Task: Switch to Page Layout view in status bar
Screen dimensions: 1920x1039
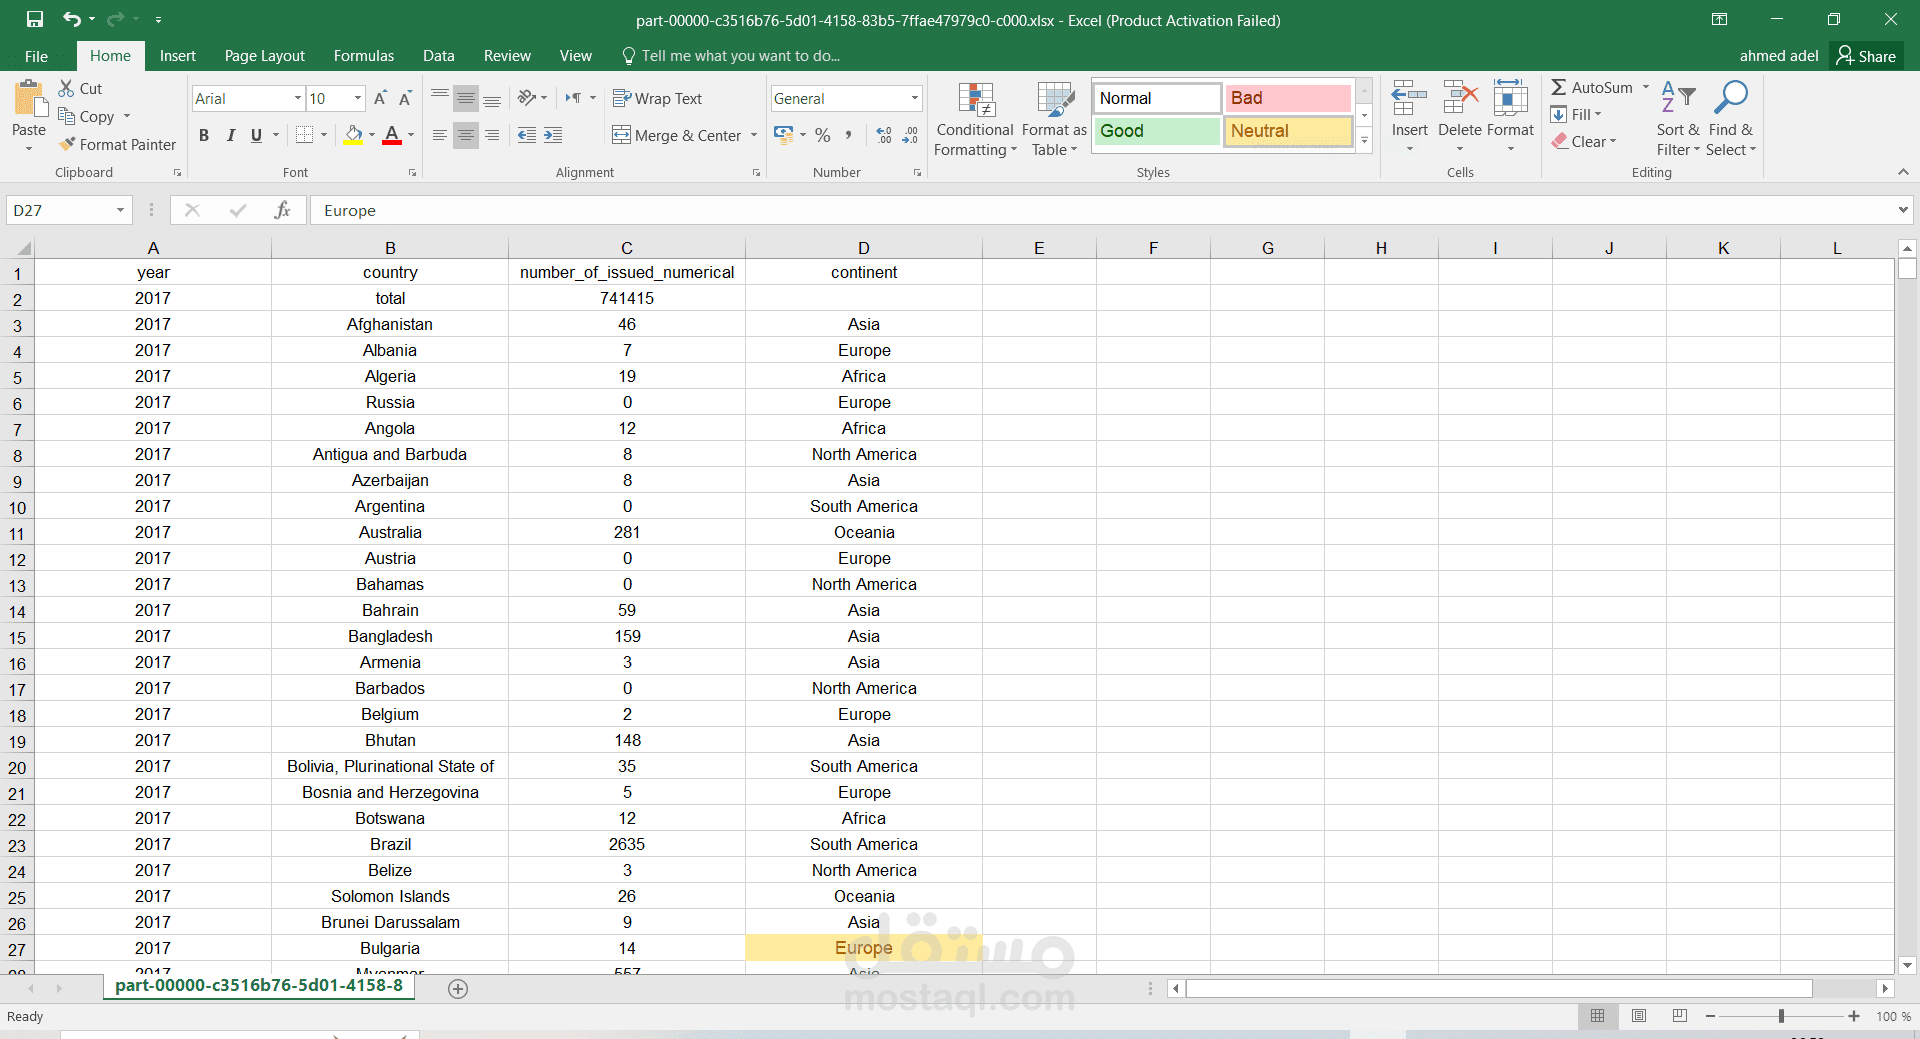Action: click(x=1639, y=1016)
